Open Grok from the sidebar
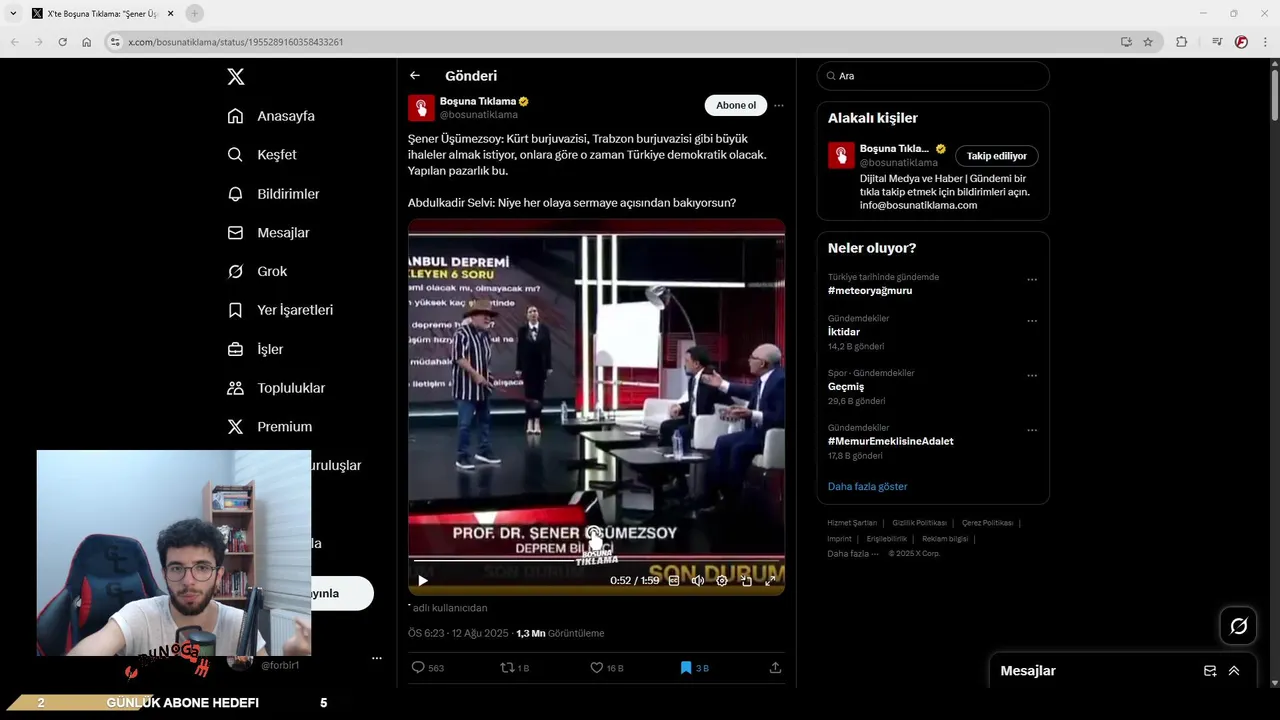 [x=257, y=271]
